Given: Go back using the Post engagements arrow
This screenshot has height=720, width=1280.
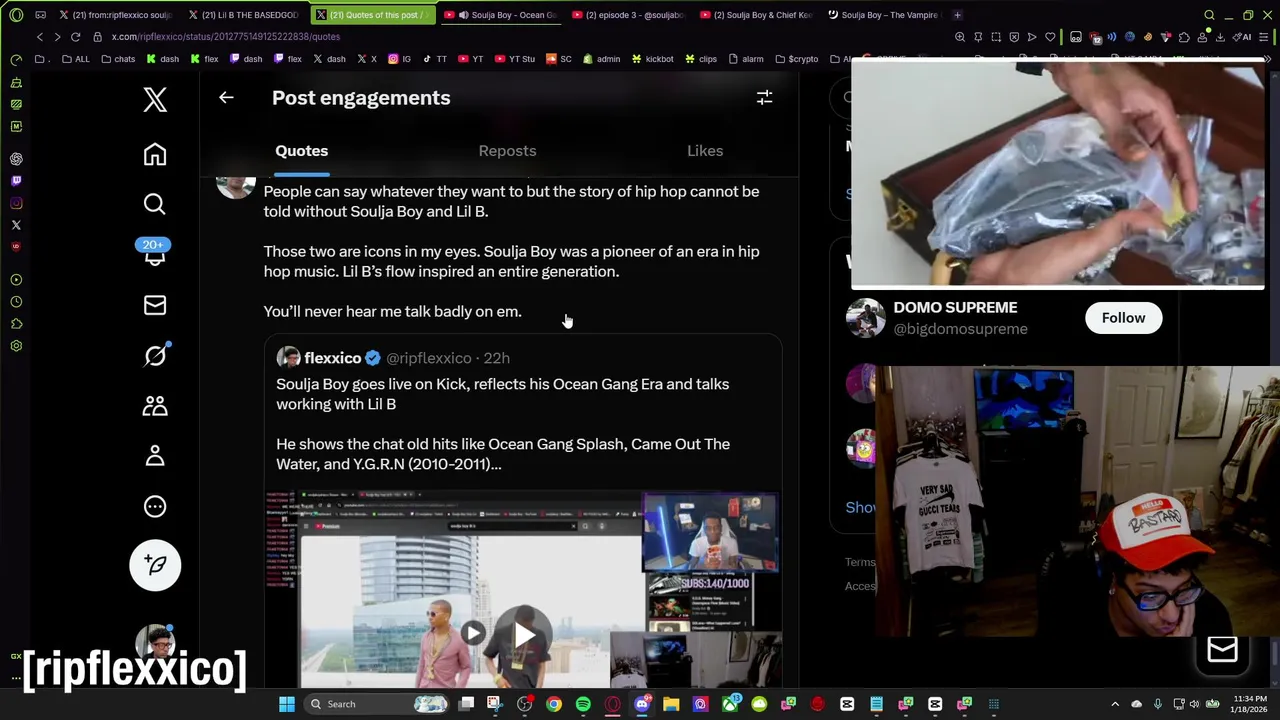Looking at the screenshot, I should pos(226,98).
